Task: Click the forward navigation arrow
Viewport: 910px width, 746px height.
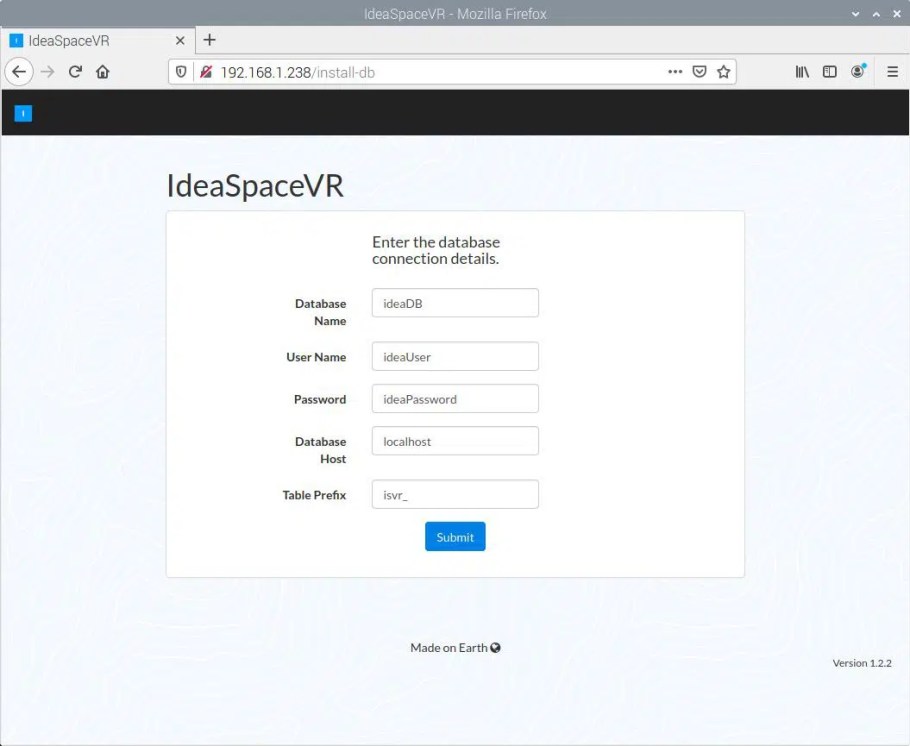Action: tap(48, 72)
